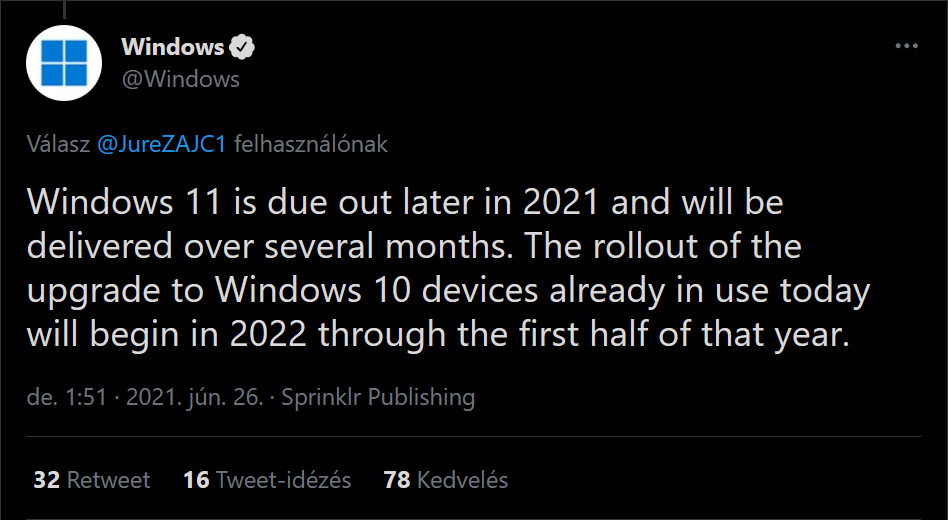
Task: Open the Sprinklr Publishing source link
Action: pyautogui.click(x=378, y=397)
